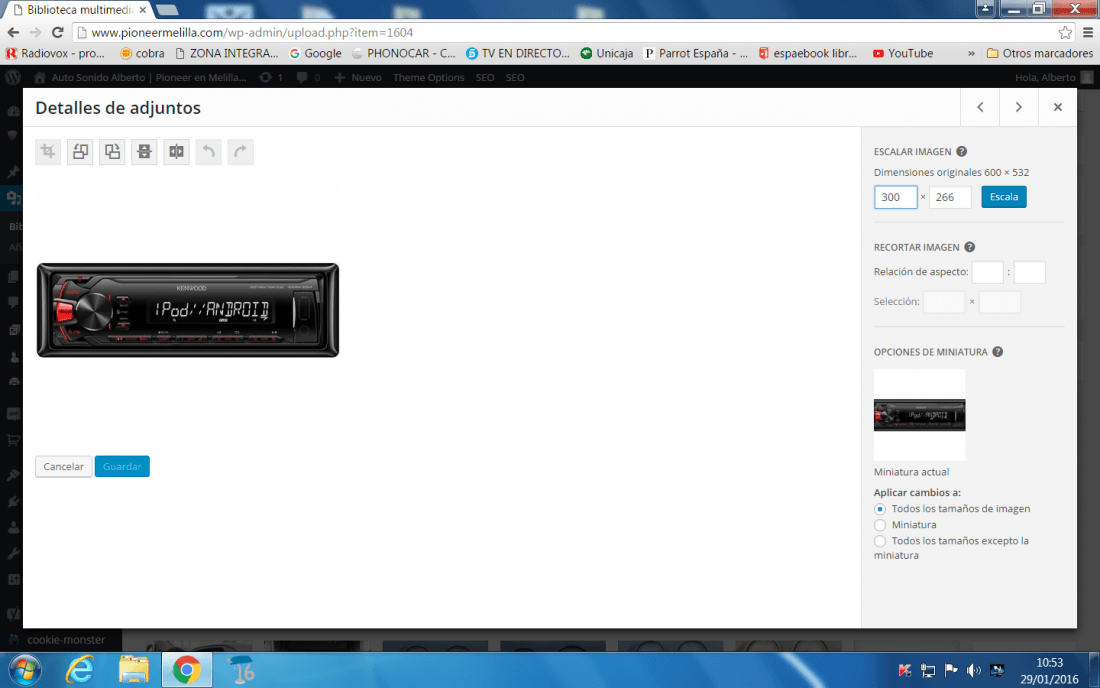Click Chrome taskbar icon
The image size is (1100, 688).
(187, 670)
